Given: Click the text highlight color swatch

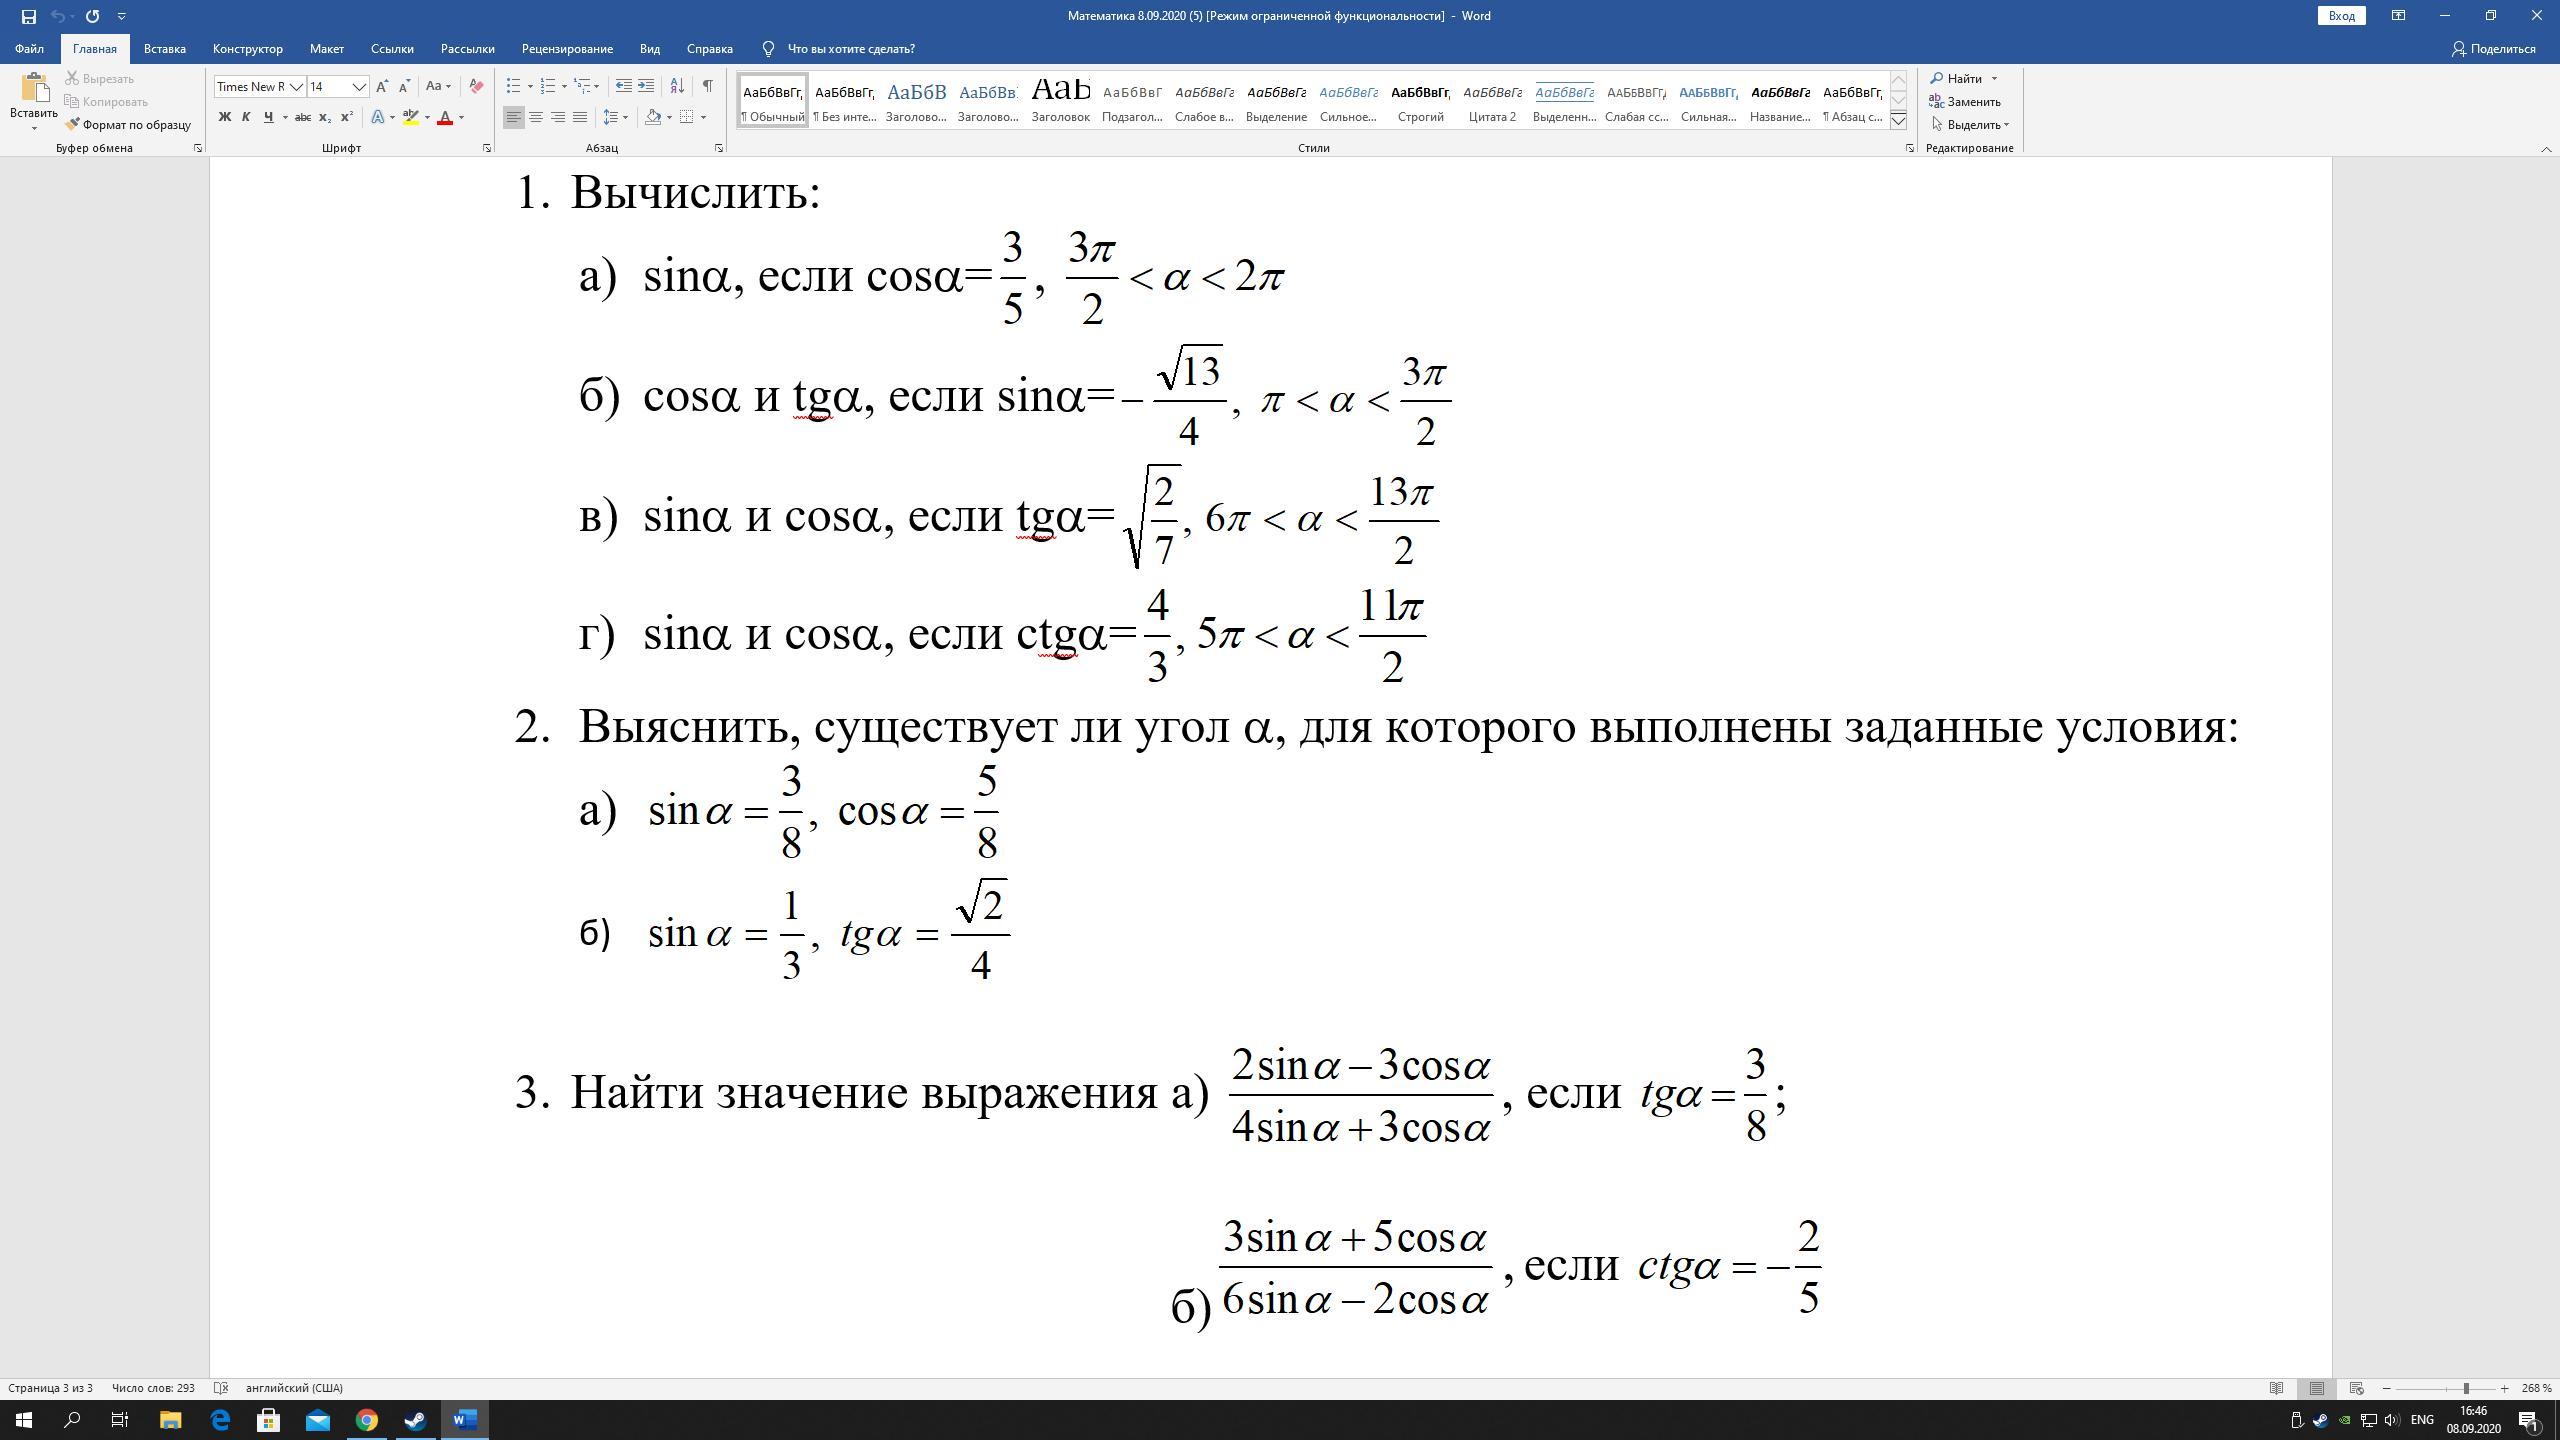Looking at the screenshot, I should click(410, 117).
